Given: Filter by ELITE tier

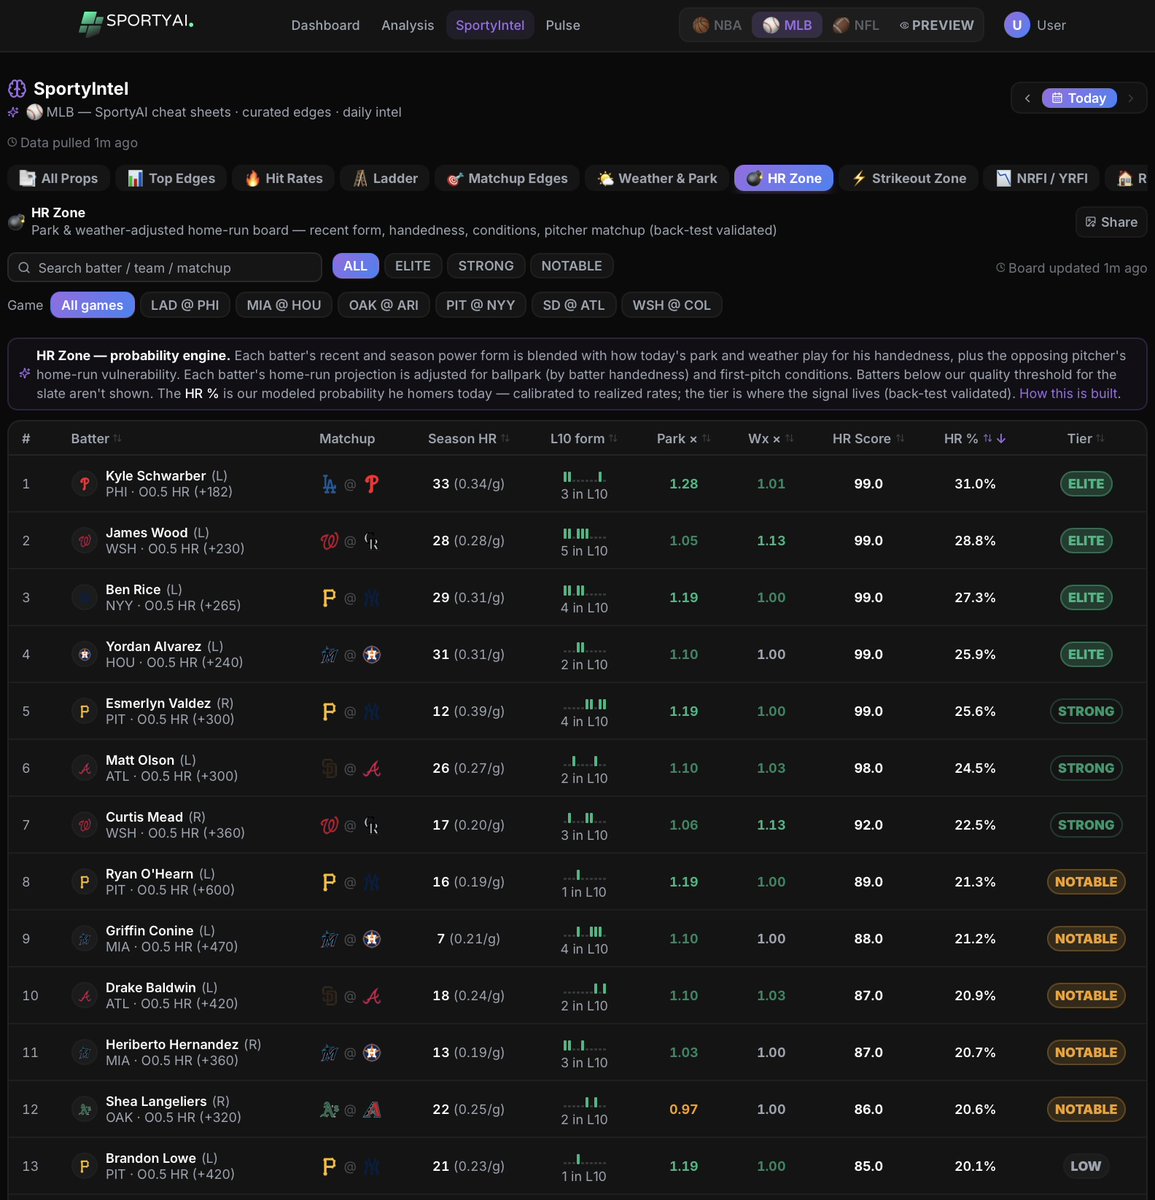Looking at the screenshot, I should click(x=413, y=266).
